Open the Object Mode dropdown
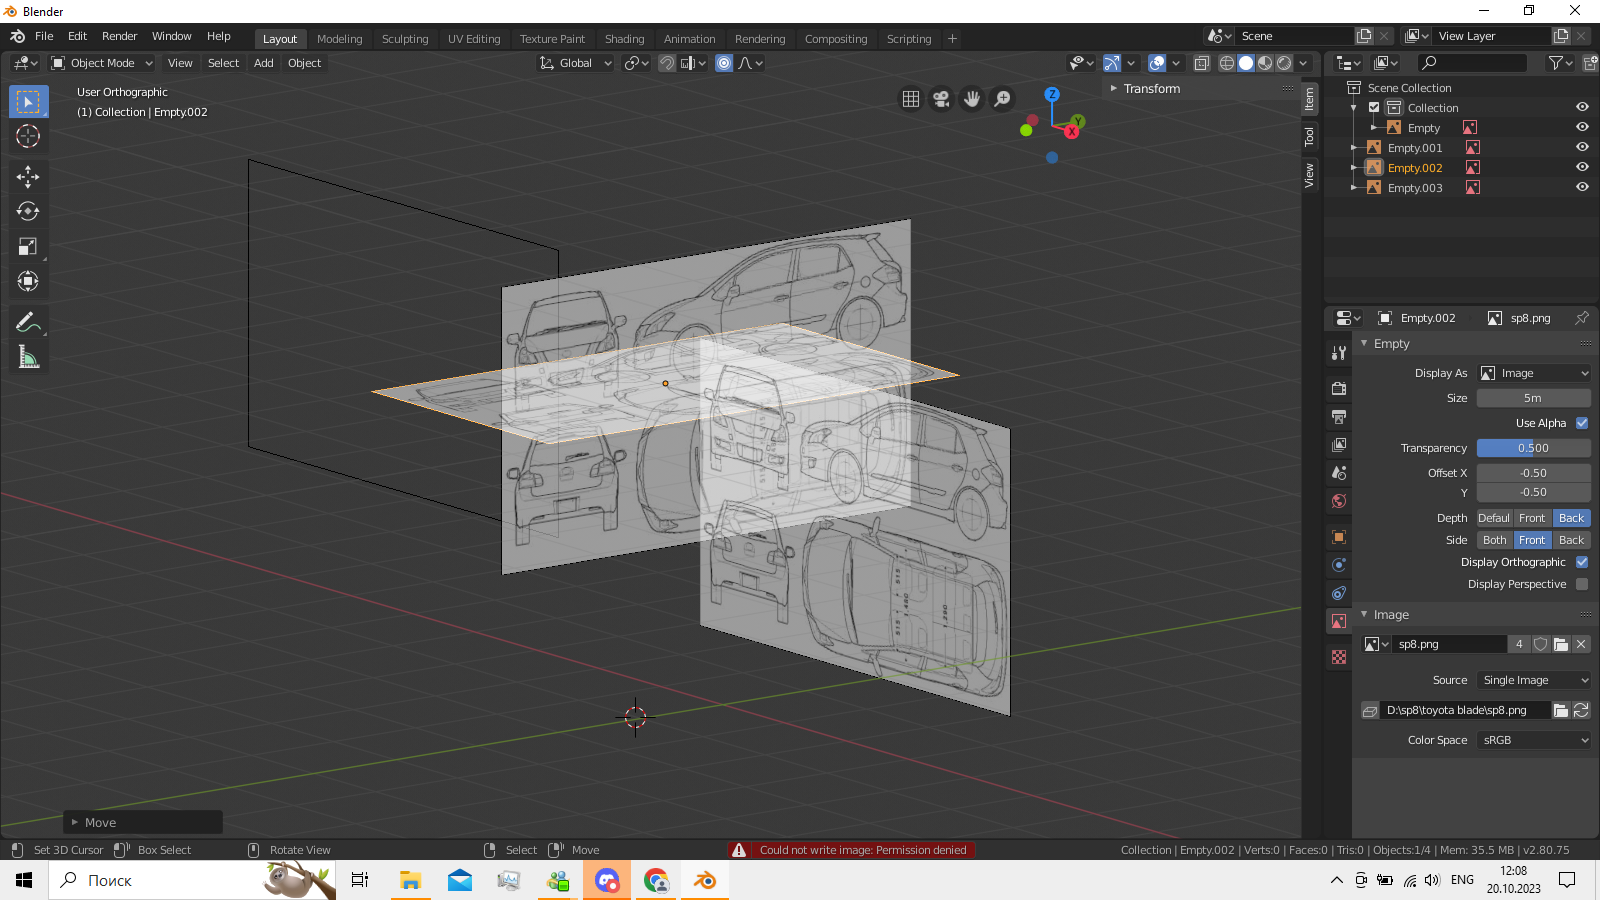The height and width of the screenshot is (900, 1600). coord(102,63)
